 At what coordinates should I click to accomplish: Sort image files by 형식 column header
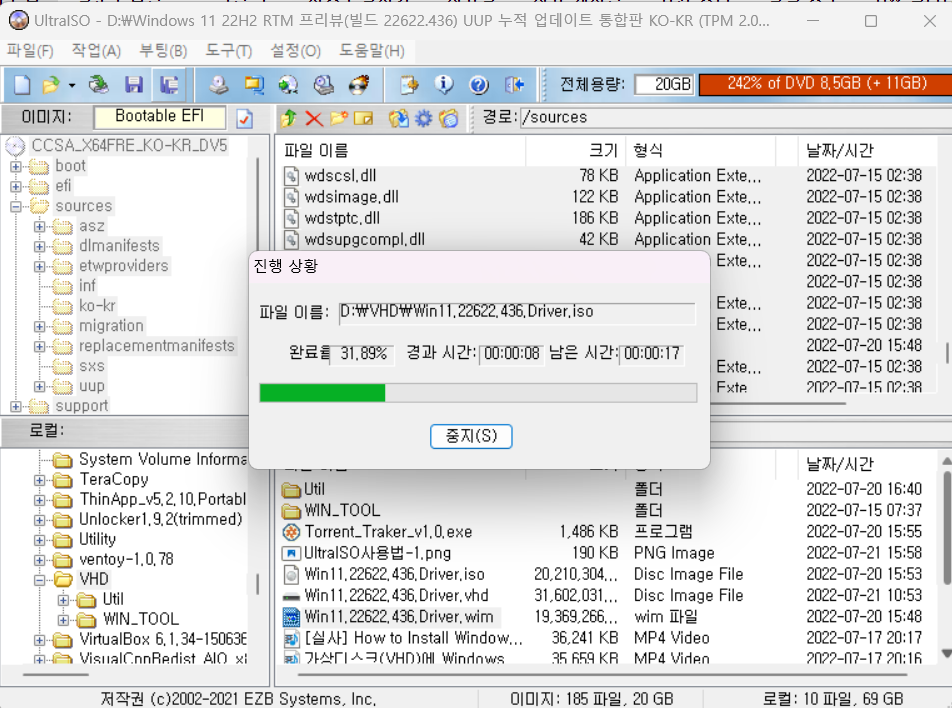click(700, 151)
